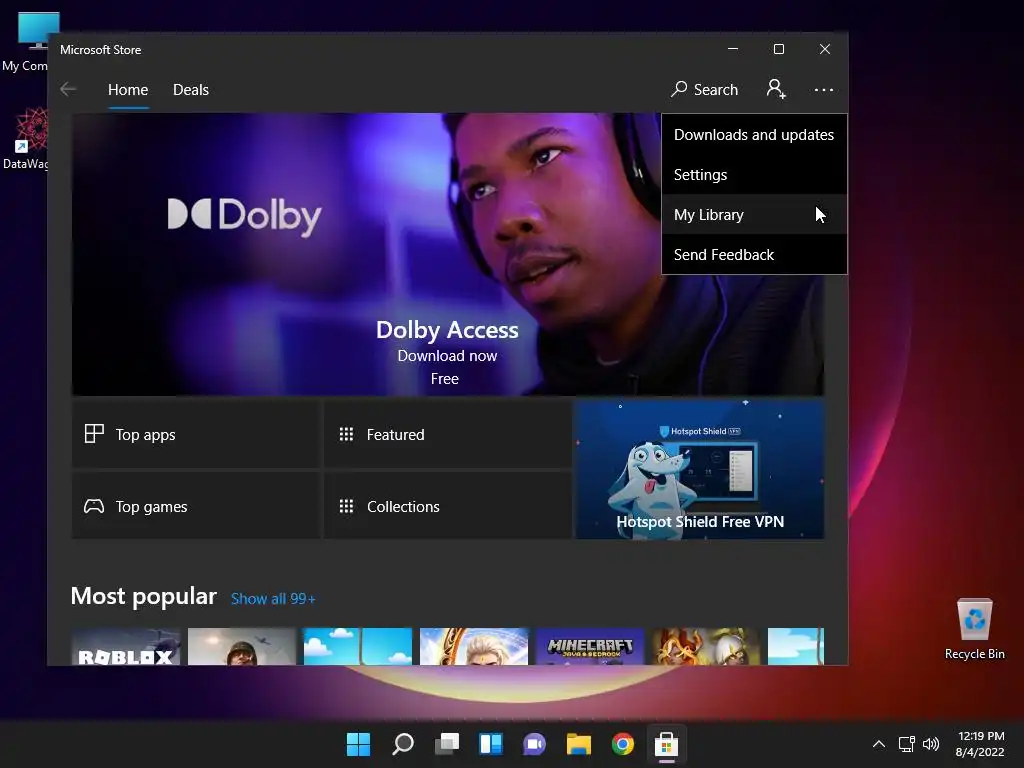Screen dimensions: 1024x768
Task: Open the soldier war game thumbnail
Action: [242, 647]
